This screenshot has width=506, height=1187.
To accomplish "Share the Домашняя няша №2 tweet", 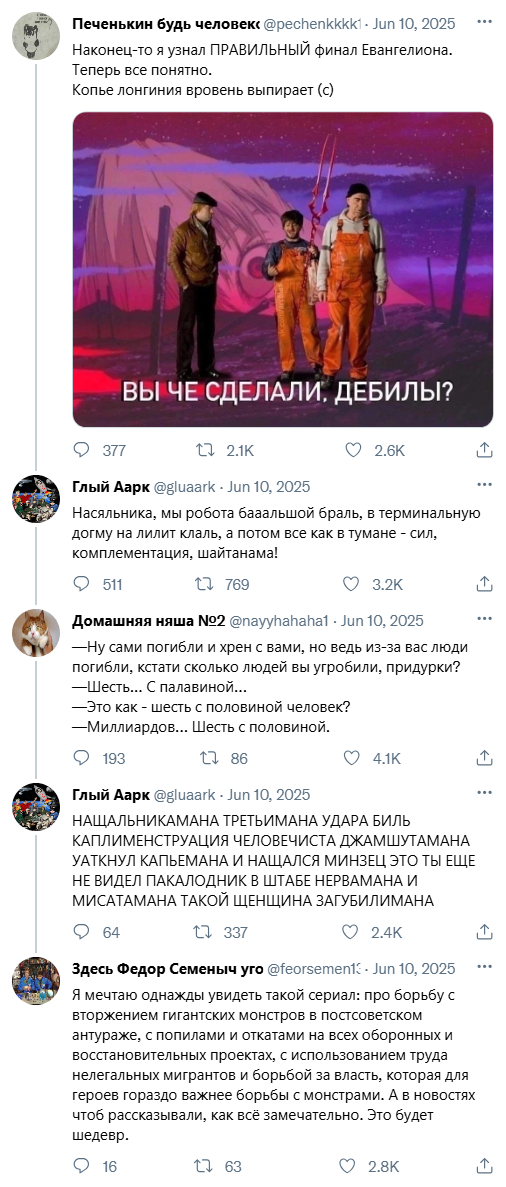I will tap(484, 758).
